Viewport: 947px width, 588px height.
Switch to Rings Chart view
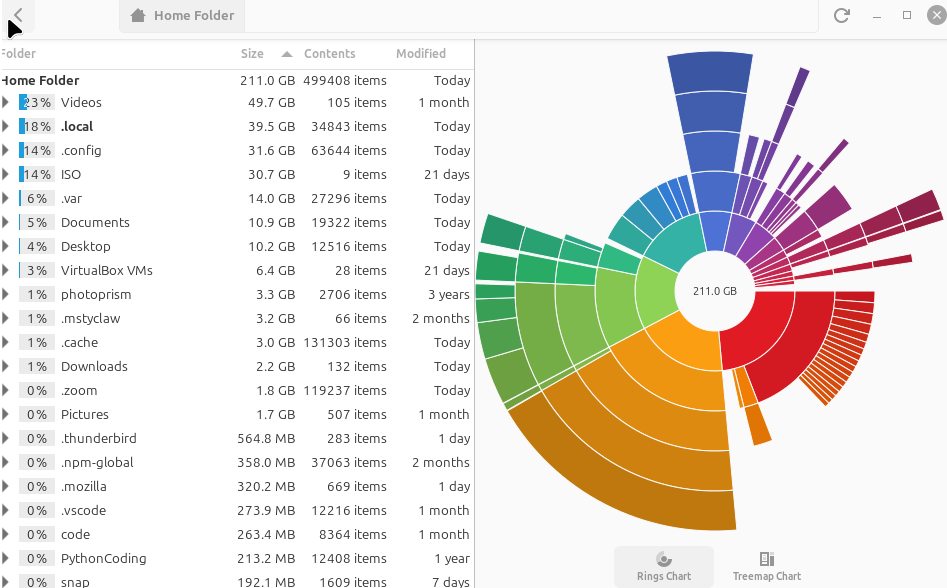[664, 566]
